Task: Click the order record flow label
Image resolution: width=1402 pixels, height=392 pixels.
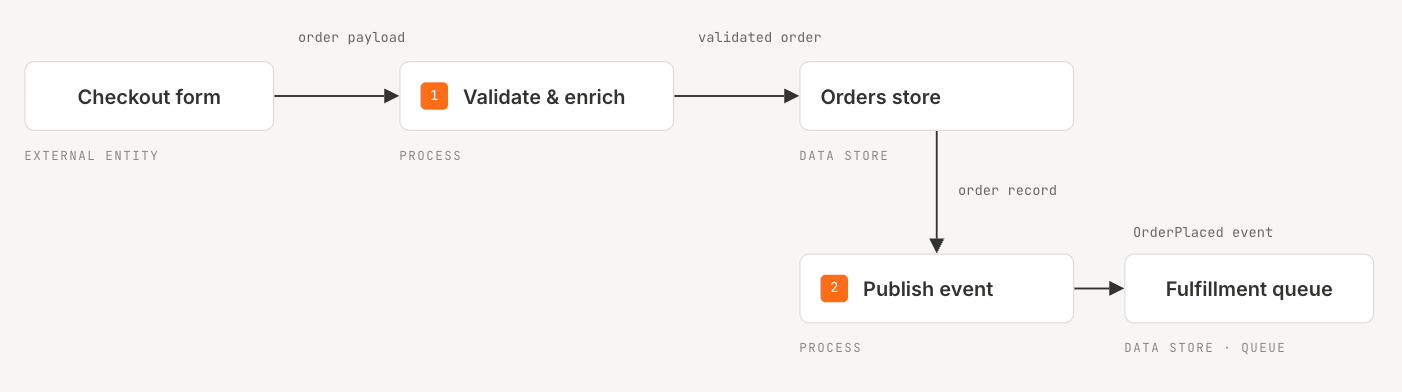Action: 1007,190
